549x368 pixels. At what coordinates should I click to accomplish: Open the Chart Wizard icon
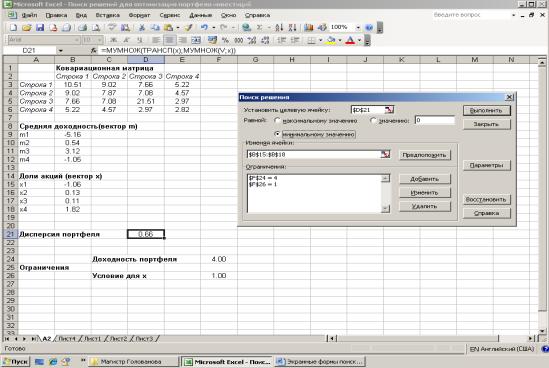(308, 27)
